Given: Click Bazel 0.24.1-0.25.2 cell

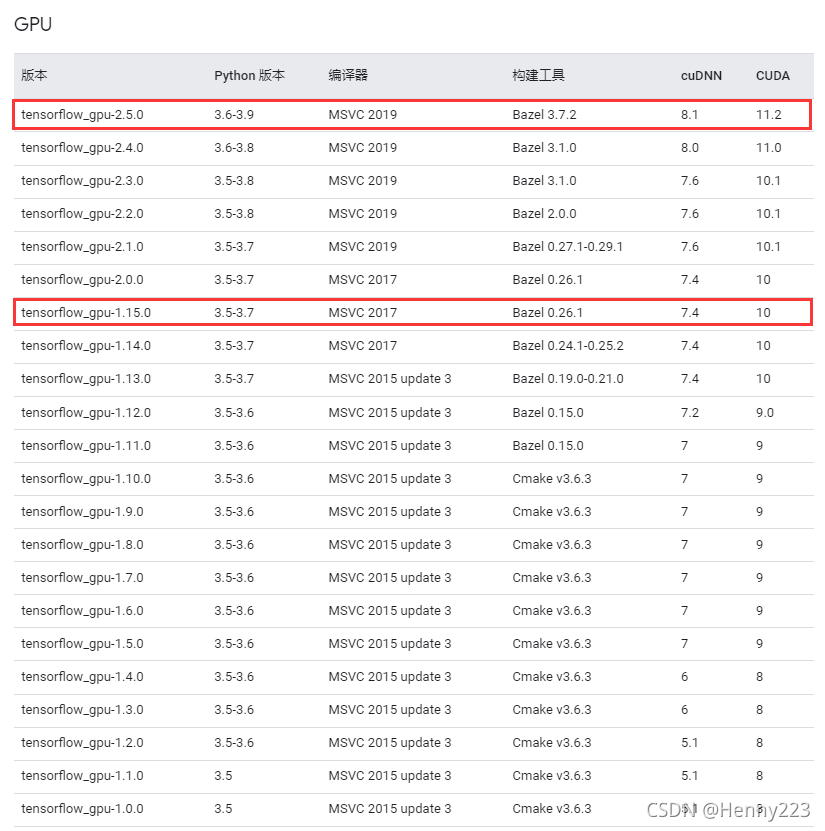Looking at the screenshot, I should pos(568,346).
